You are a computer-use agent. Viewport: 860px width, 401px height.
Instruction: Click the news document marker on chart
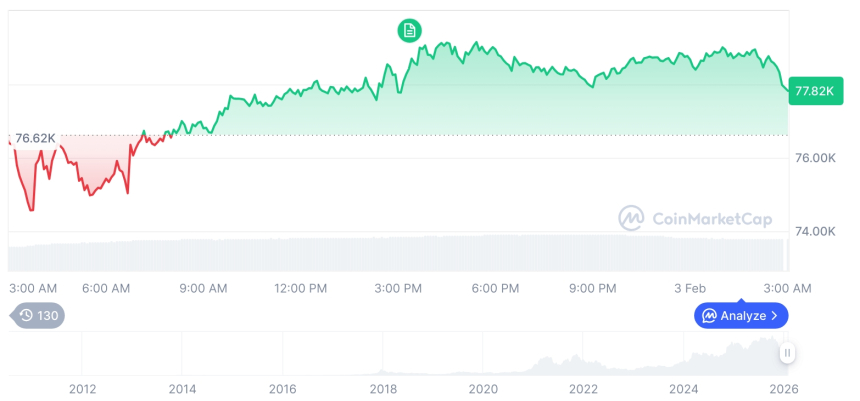(409, 31)
